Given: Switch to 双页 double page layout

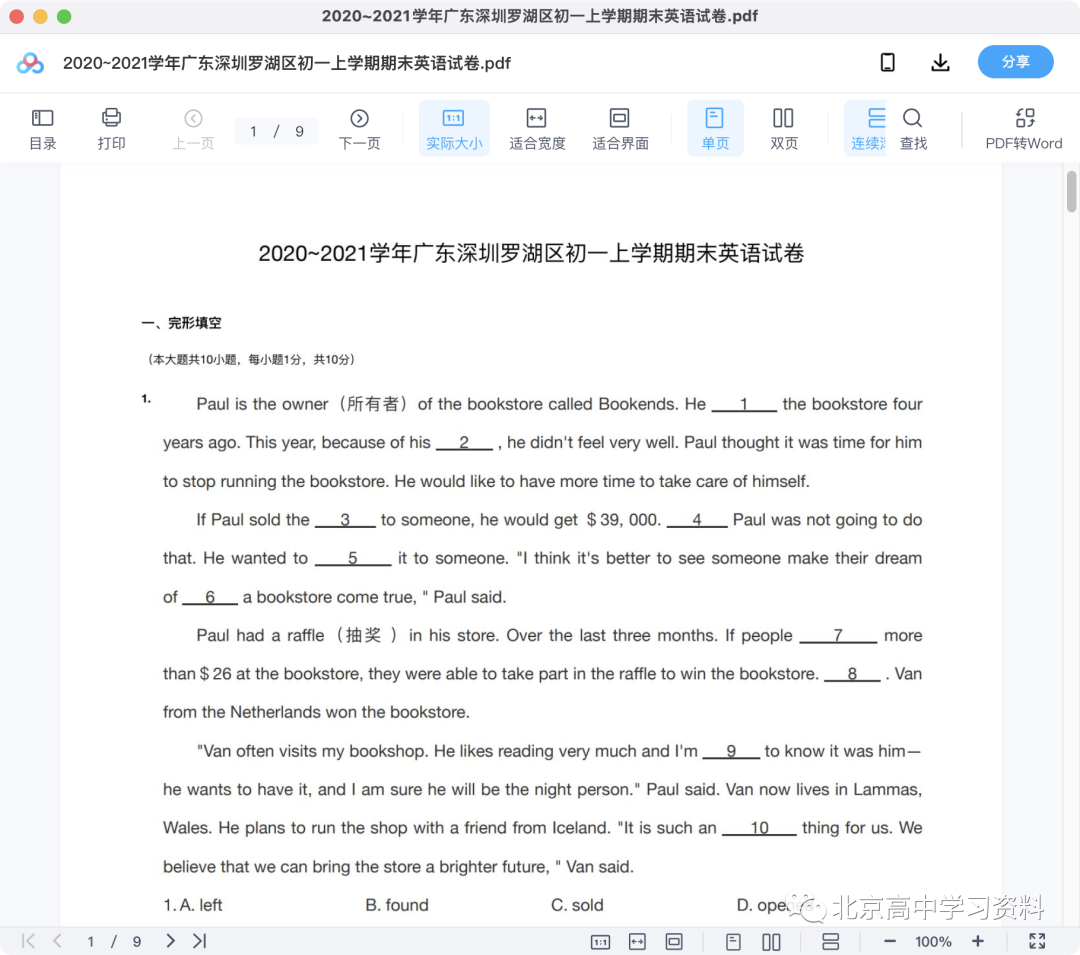Looking at the screenshot, I should point(784,129).
